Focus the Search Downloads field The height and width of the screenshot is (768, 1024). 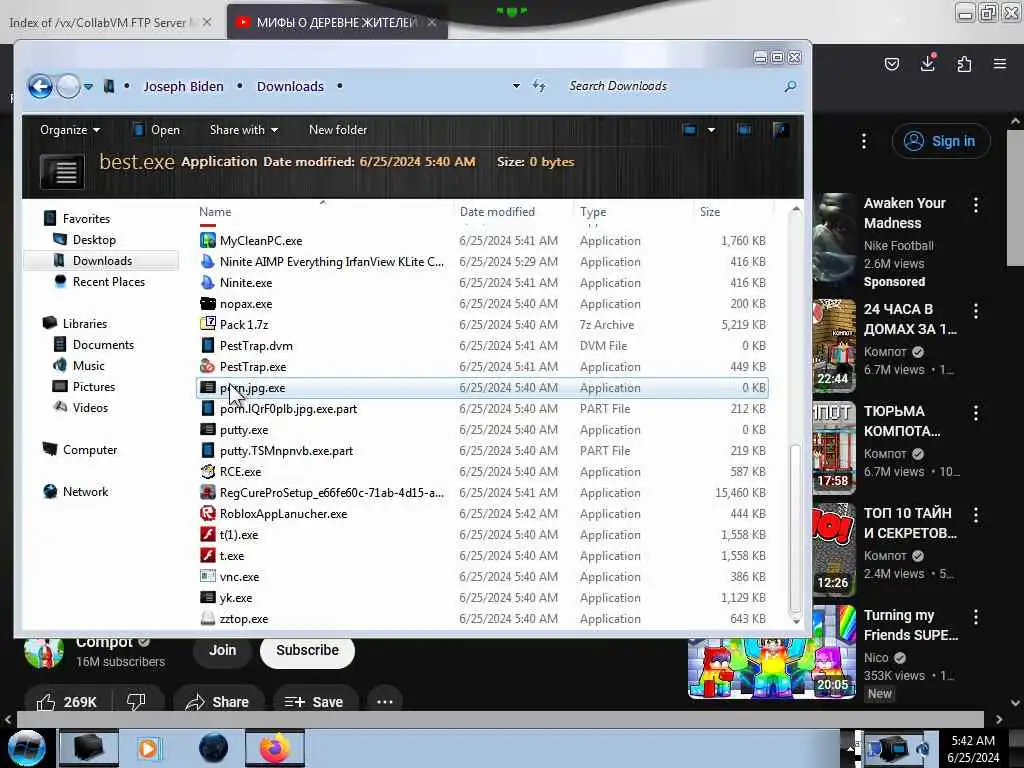click(673, 86)
